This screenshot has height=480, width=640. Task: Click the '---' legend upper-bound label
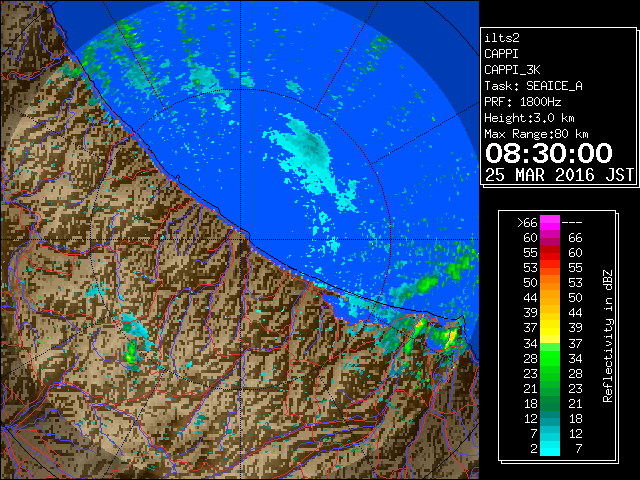coord(572,223)
